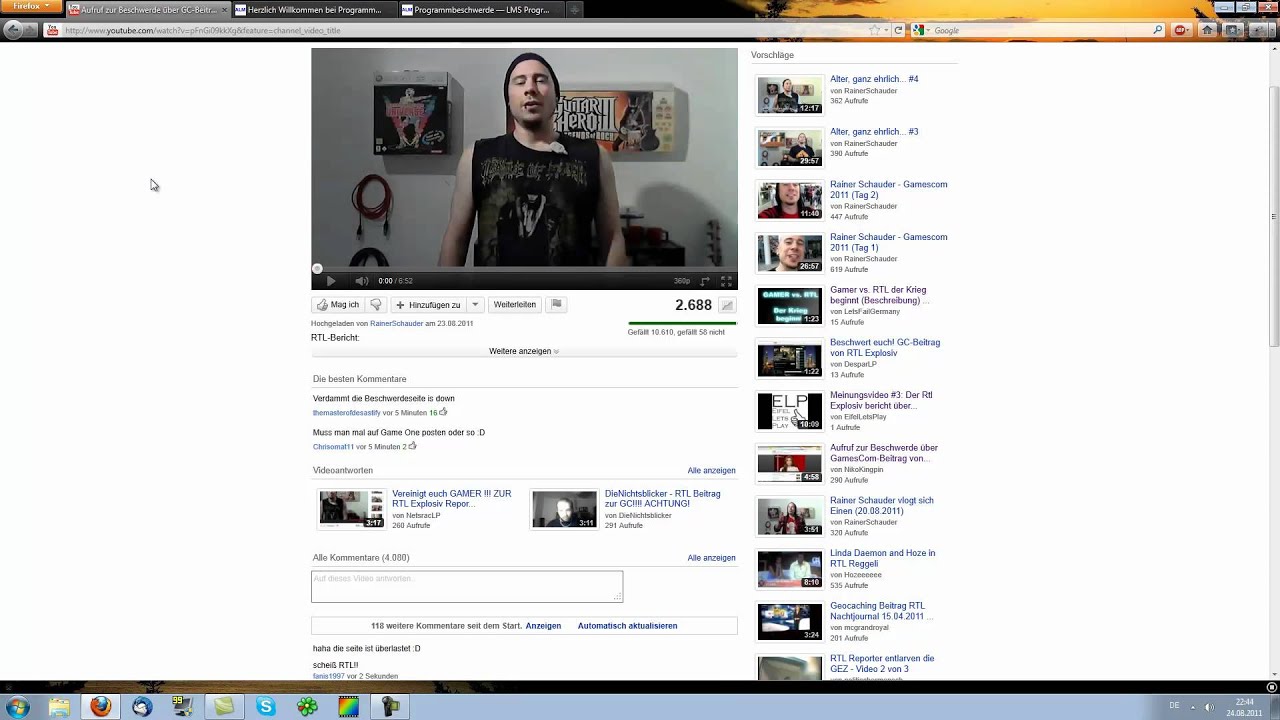The image size is (1280, 720).
Task: Switch video to fullscreen
Action: click(x=727, y=281)
